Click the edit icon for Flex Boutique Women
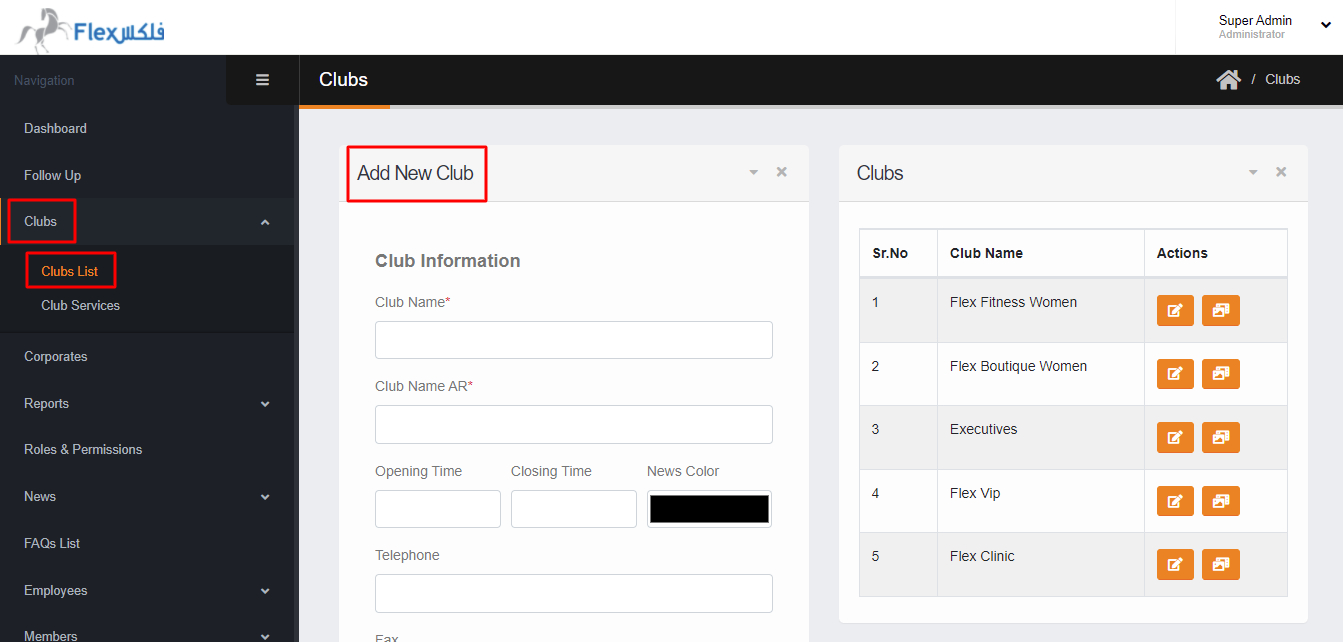Screen dimensions: 1343x642 [x=1175, y=373]
